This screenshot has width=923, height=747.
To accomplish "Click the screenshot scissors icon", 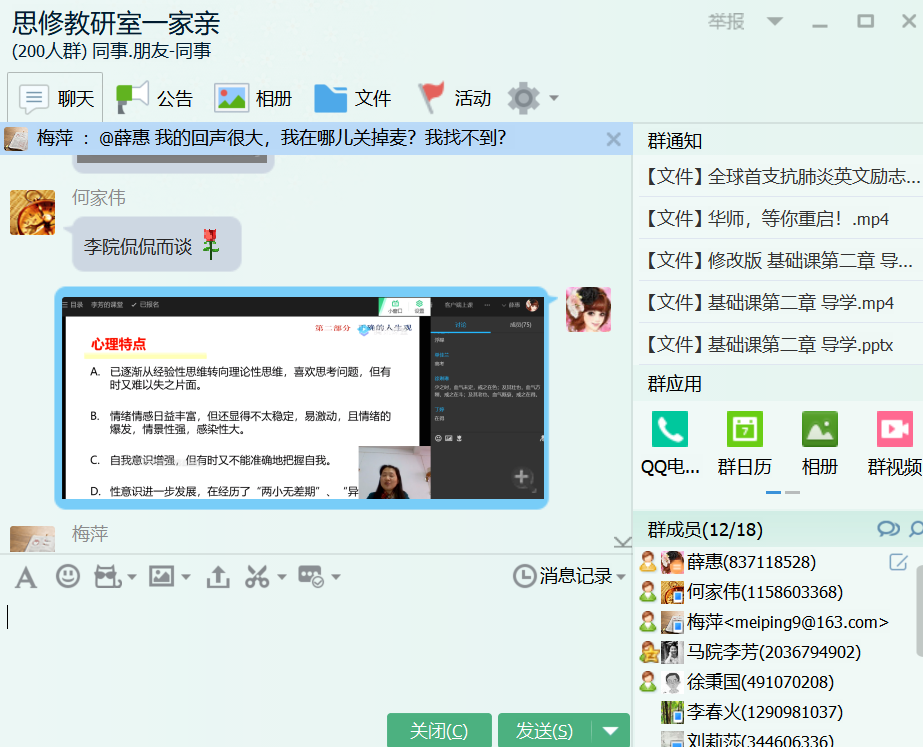I will tap(257, 576).
